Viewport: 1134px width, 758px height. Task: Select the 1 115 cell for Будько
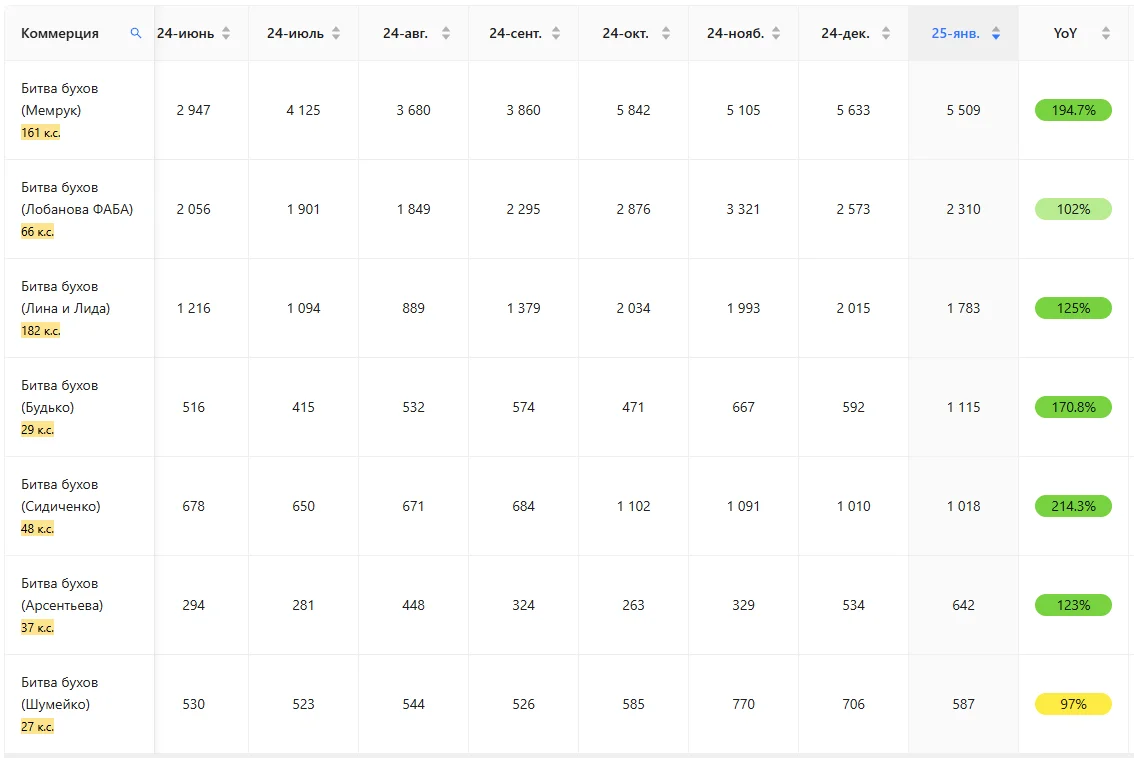(963, 407)
